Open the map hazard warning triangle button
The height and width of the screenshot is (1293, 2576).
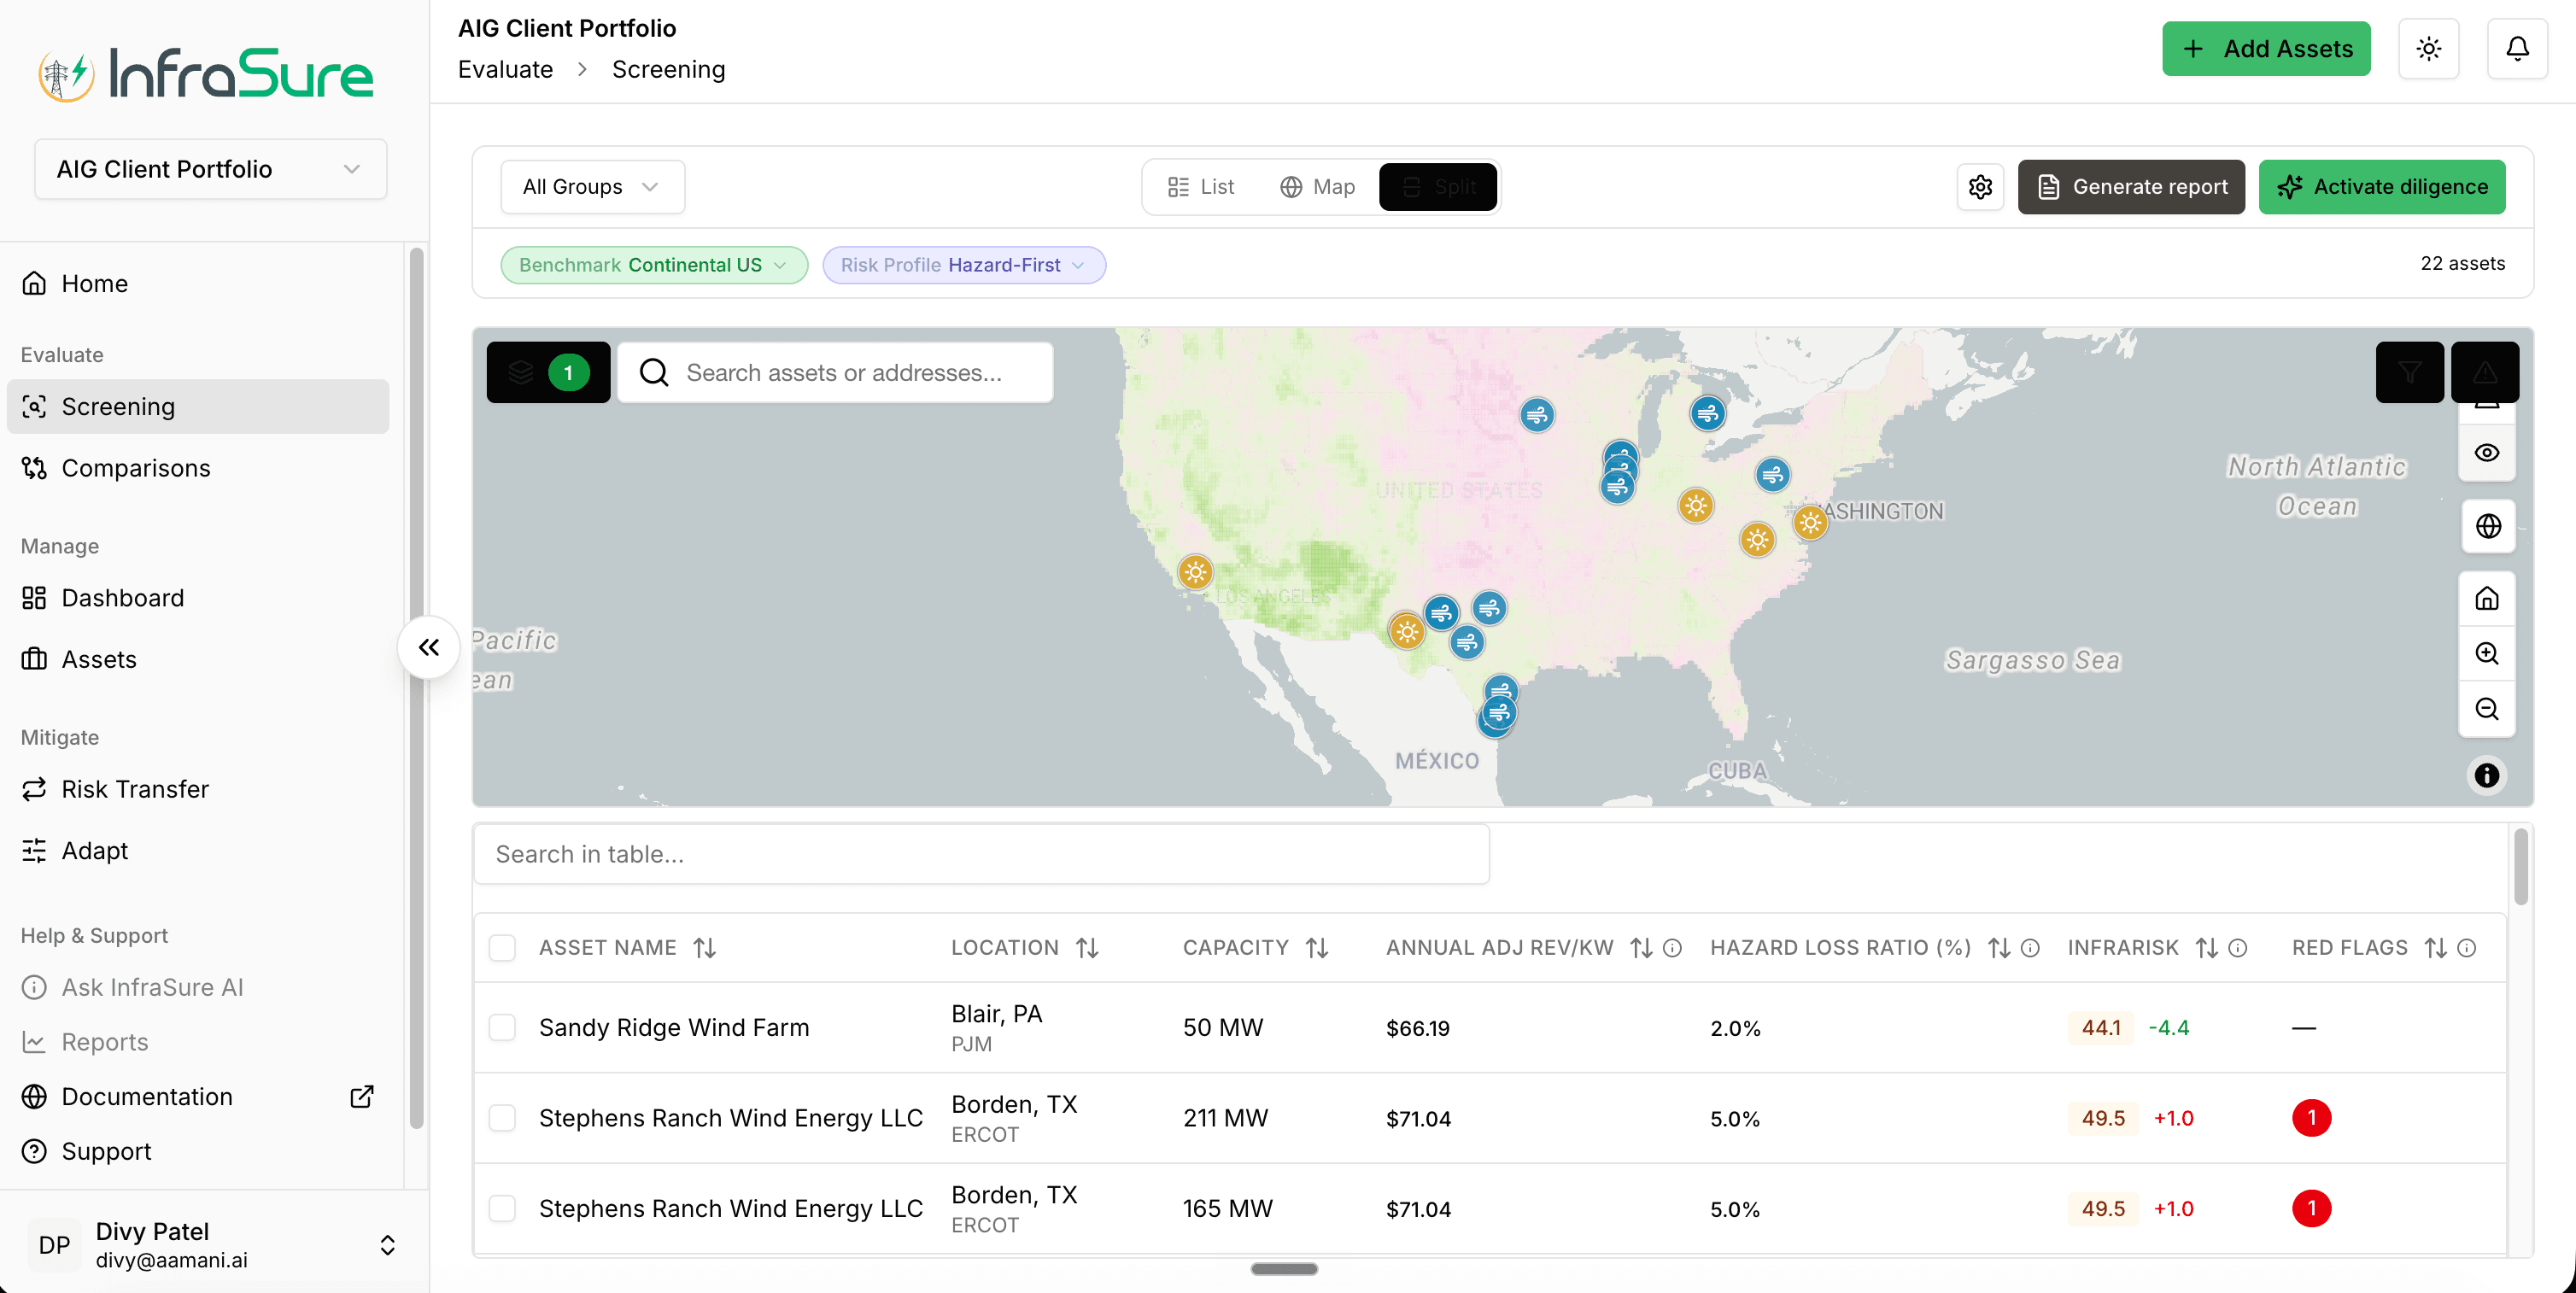pyautogui.click(x=2485, y=372)
